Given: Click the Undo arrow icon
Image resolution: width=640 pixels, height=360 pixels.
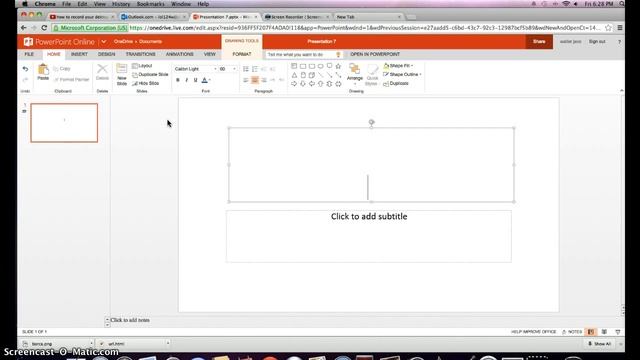Looking at the screenshot, I should pos(25,69).
